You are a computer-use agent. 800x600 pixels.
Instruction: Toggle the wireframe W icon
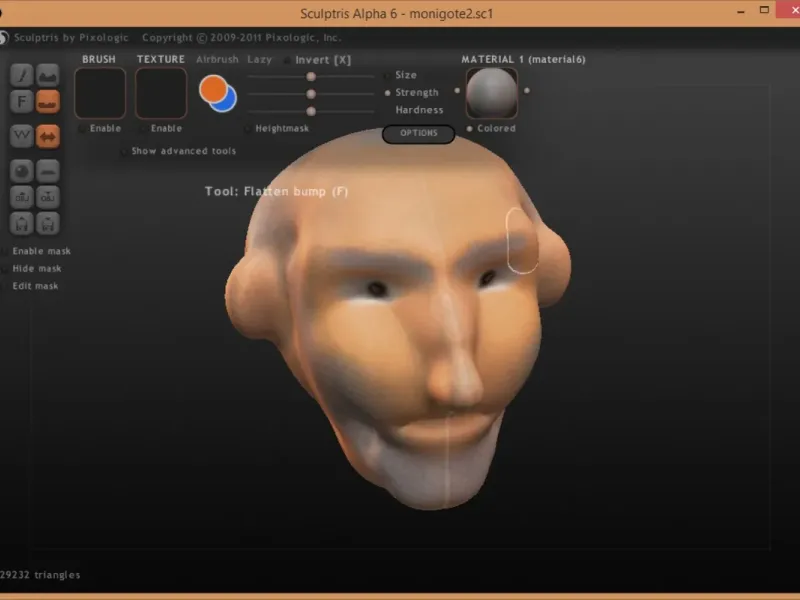pos(21,135)
